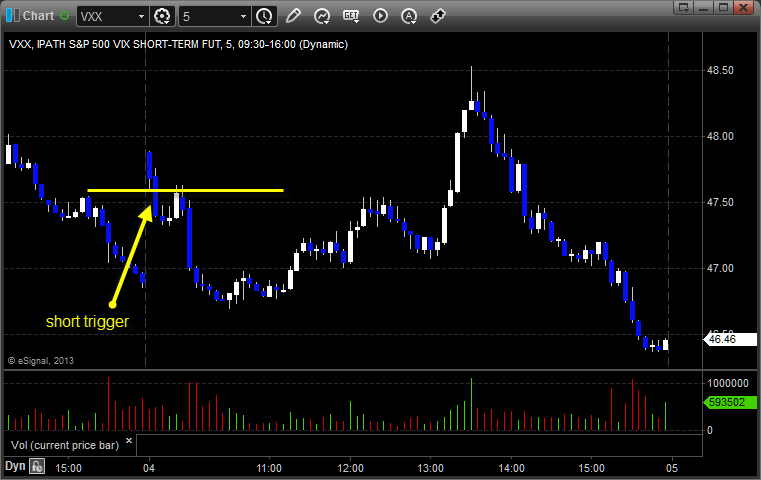Open the window options dropdown in title bar
The width and height of the screenshot is (761, 480).
tap(684, 7)
